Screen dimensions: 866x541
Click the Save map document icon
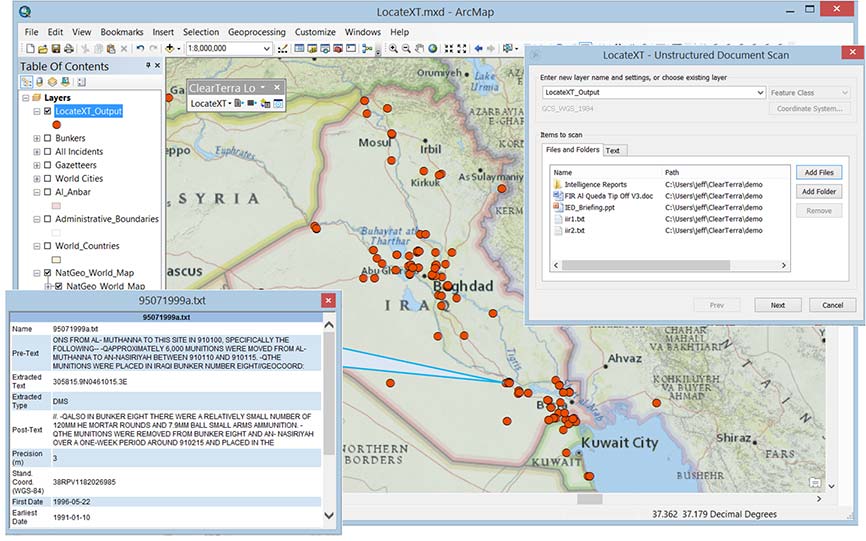[57, 49]
